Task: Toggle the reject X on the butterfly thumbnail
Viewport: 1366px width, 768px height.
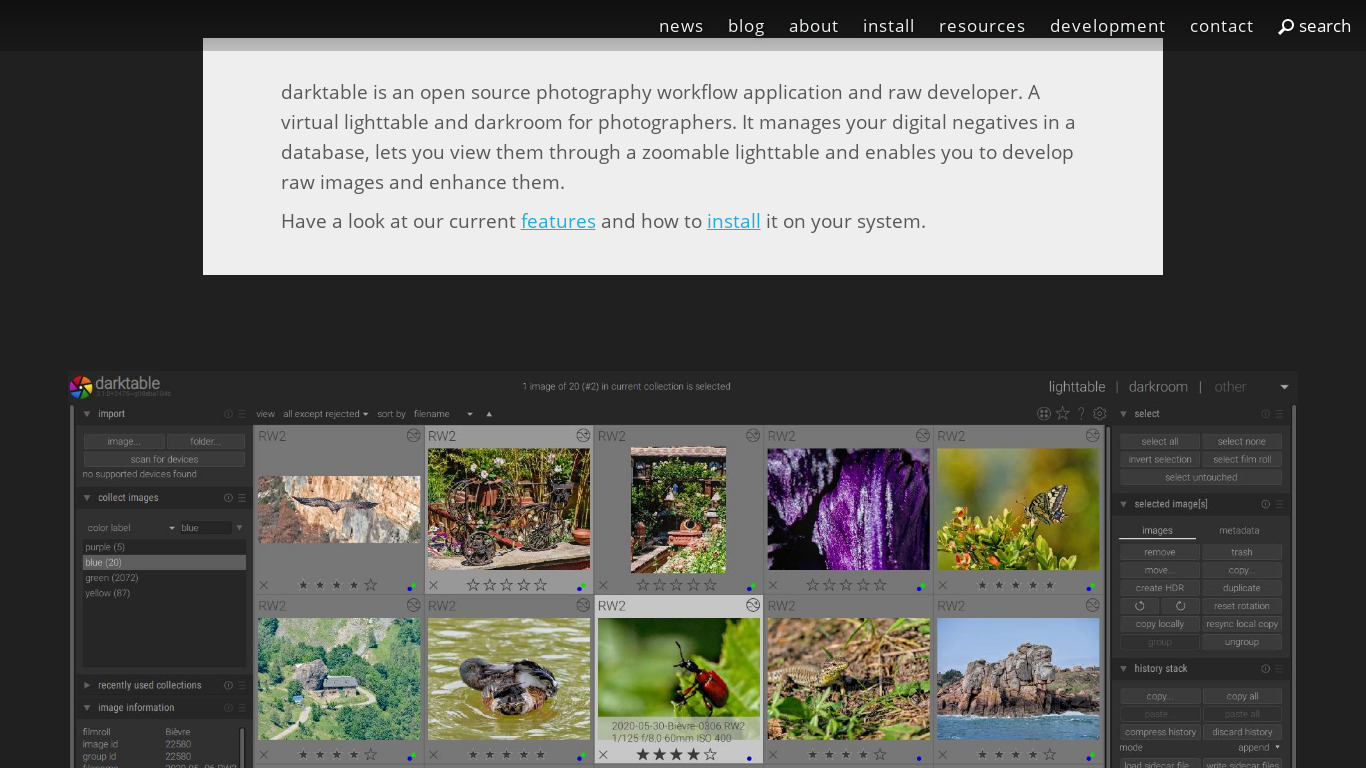Action: coord(943,586)
